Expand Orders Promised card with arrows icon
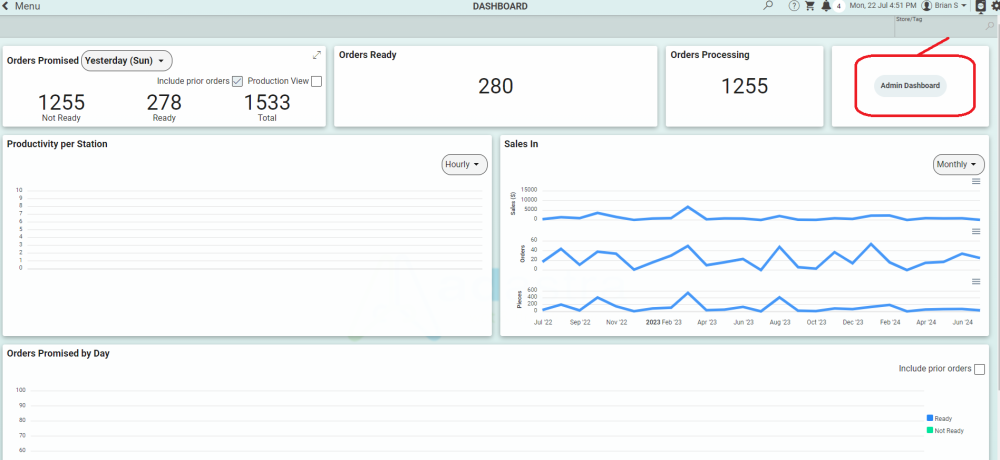The width and height of the screenshot is (1000, 460). click(x=317, y=56)
